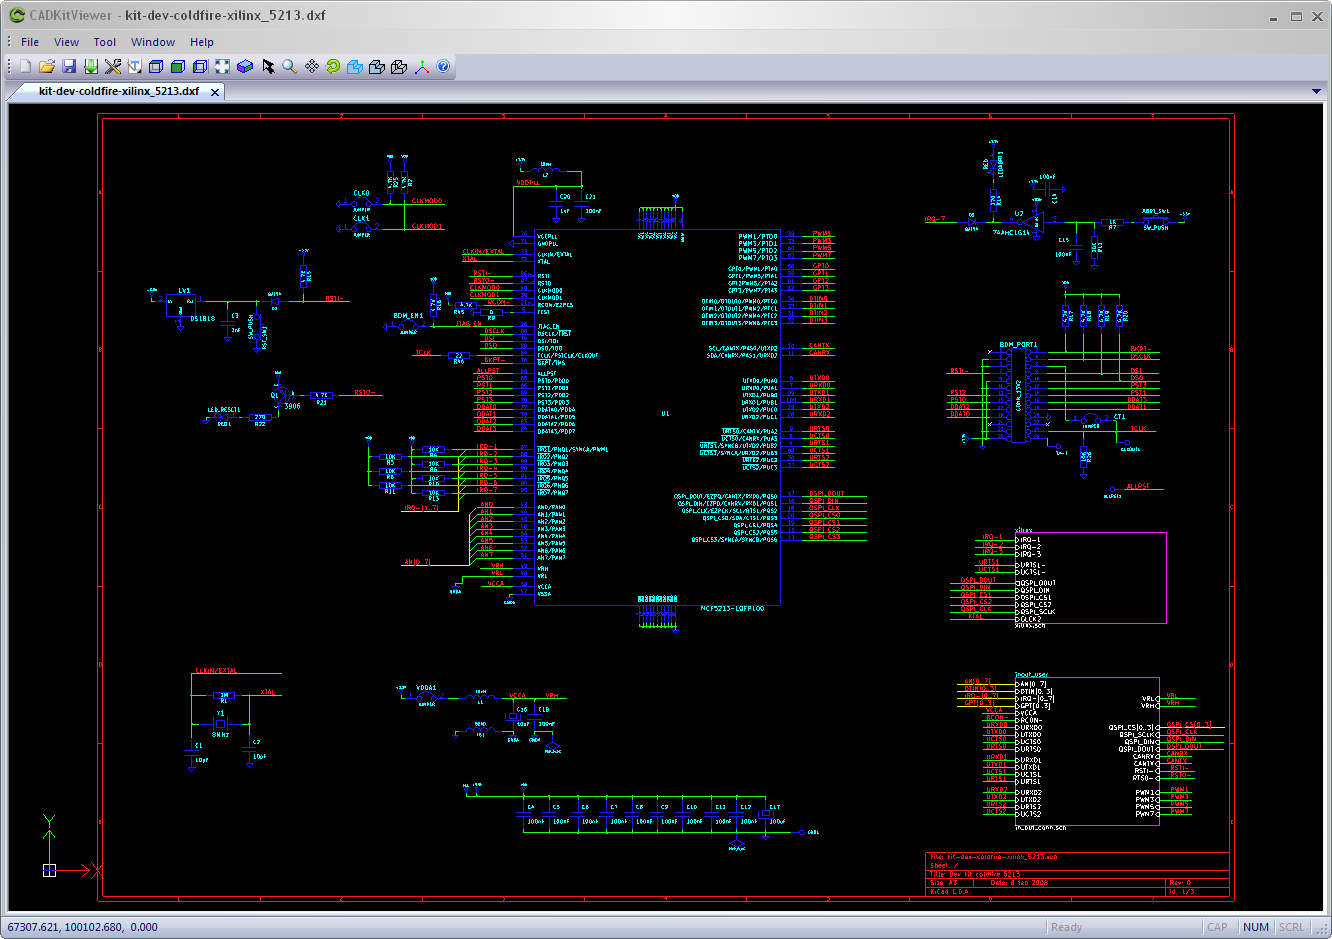The width and height of the screenshot is (1332, 939).
Task: Expand the tab list dropdown arrow on tab bar
Action: (1317, 90)
